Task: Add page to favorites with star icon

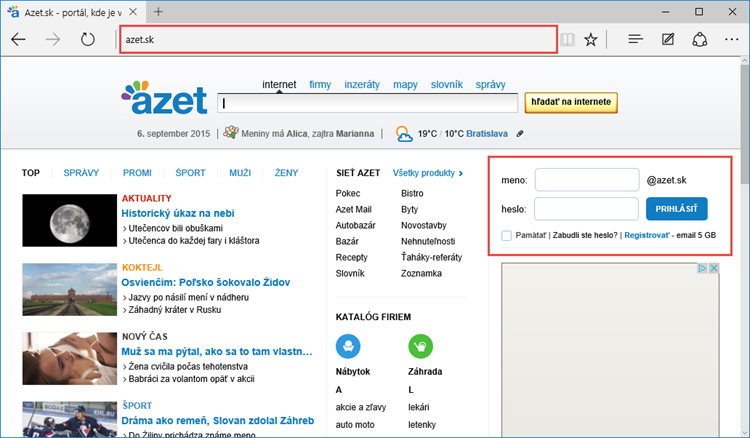Action: 591,40
